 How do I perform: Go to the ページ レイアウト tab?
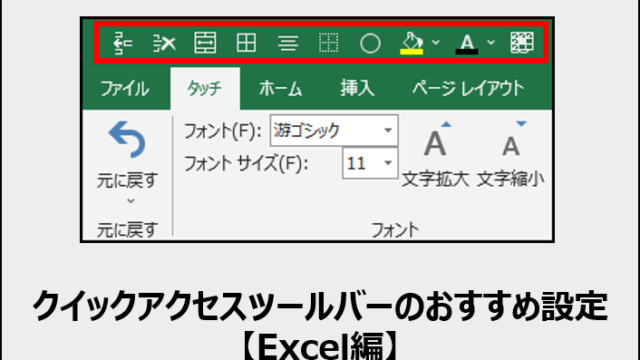click(468, 88)
